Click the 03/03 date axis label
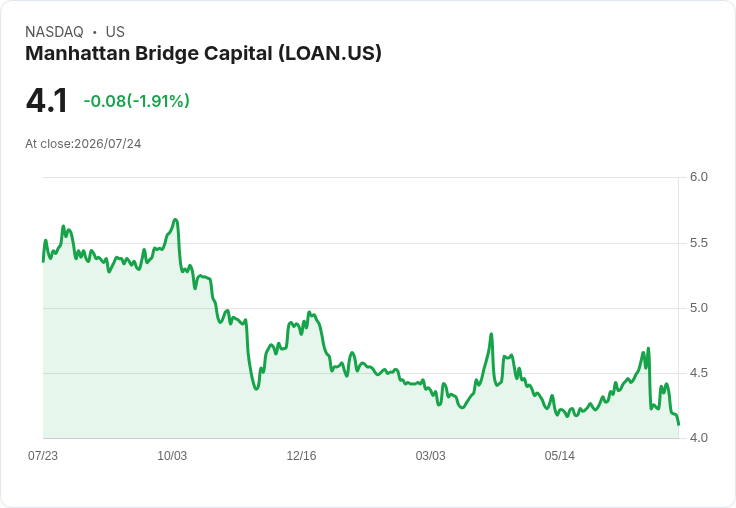The image size is (736, 508). tap(430, 455)
